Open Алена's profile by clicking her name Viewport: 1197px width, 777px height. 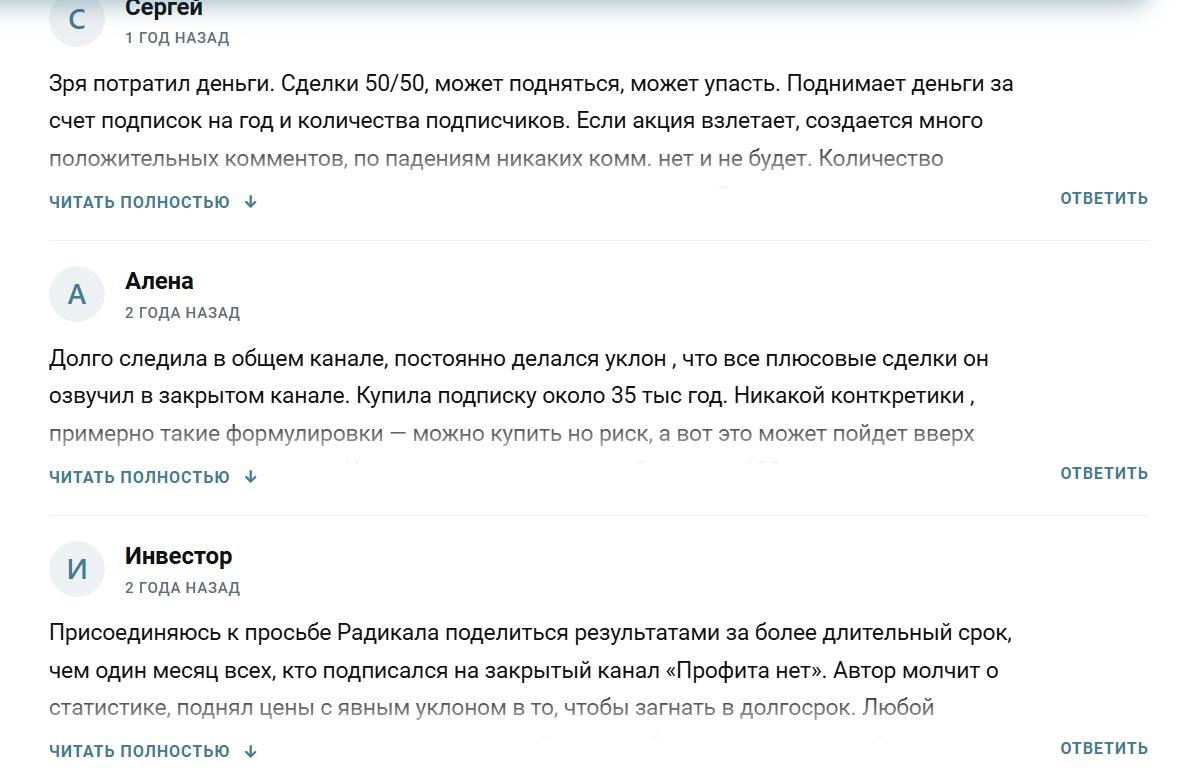click(158, 281)
